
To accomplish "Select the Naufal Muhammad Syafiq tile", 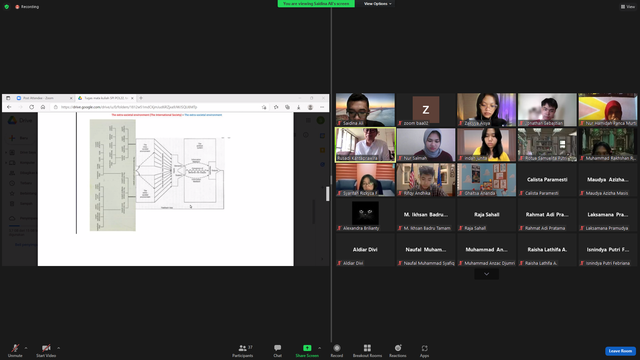I will [426, 250].
